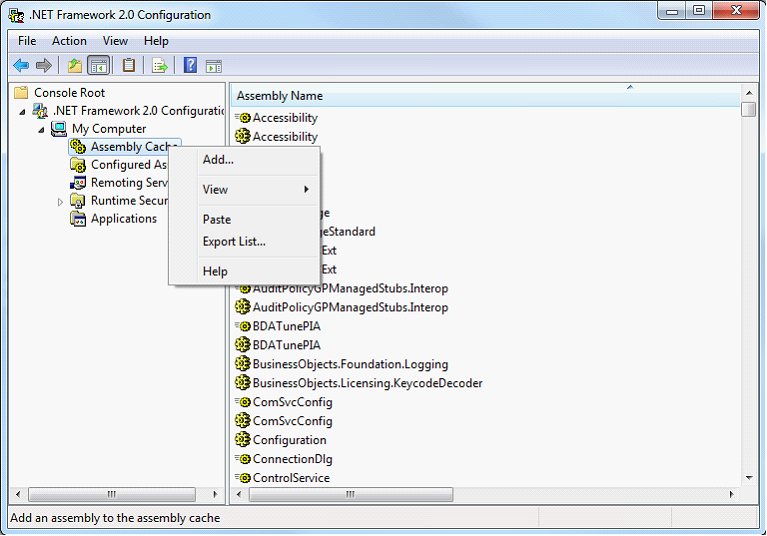767x536 pixels.
Task: Toggle the Show/Hide Action Pane icon
Action: (214, 66)
